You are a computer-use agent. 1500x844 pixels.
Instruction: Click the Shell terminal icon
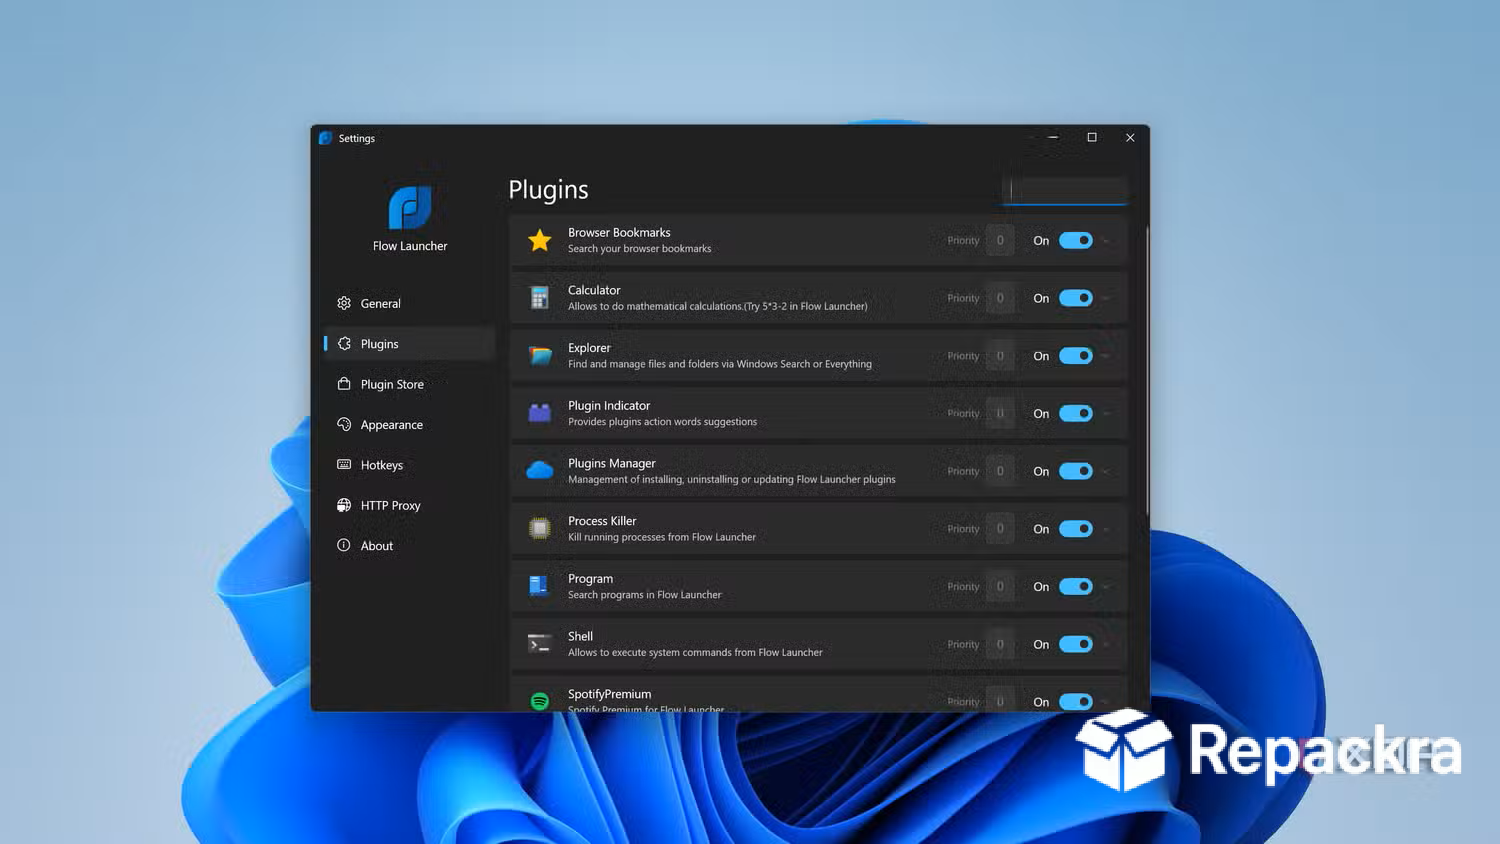[540, 644]
